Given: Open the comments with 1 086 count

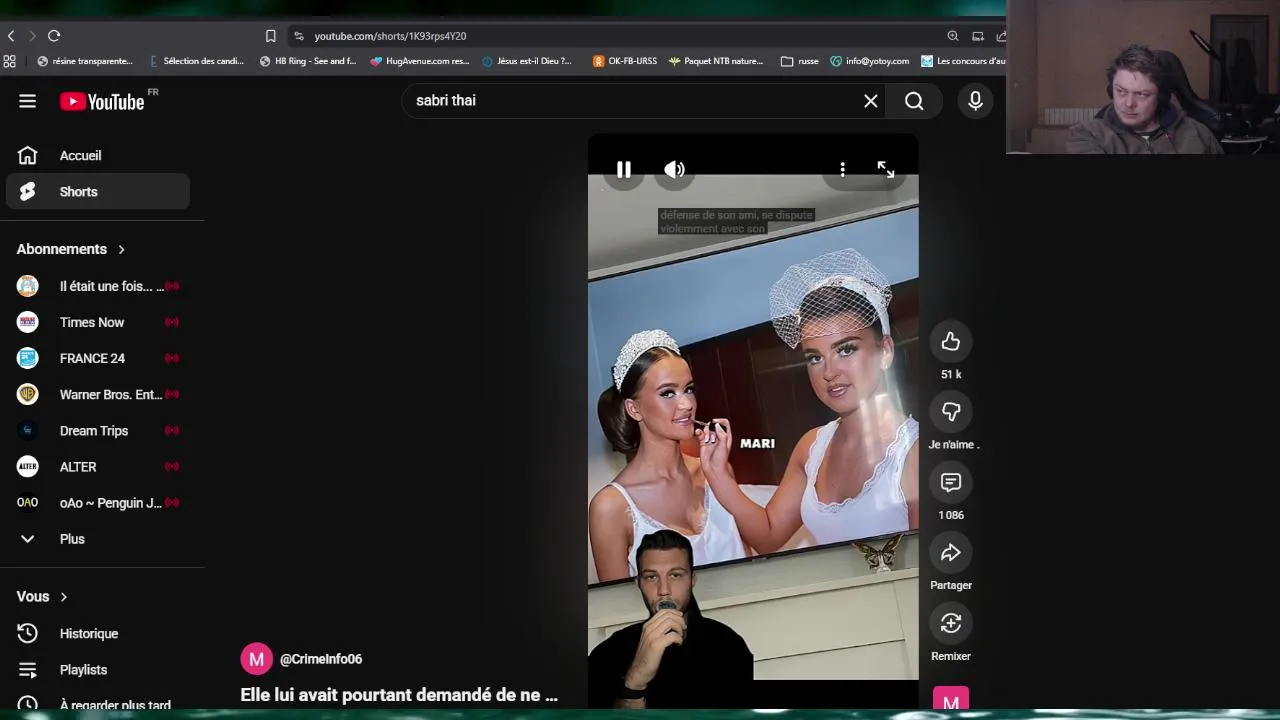Looking at the screenshot, I should tap(951, 483).
